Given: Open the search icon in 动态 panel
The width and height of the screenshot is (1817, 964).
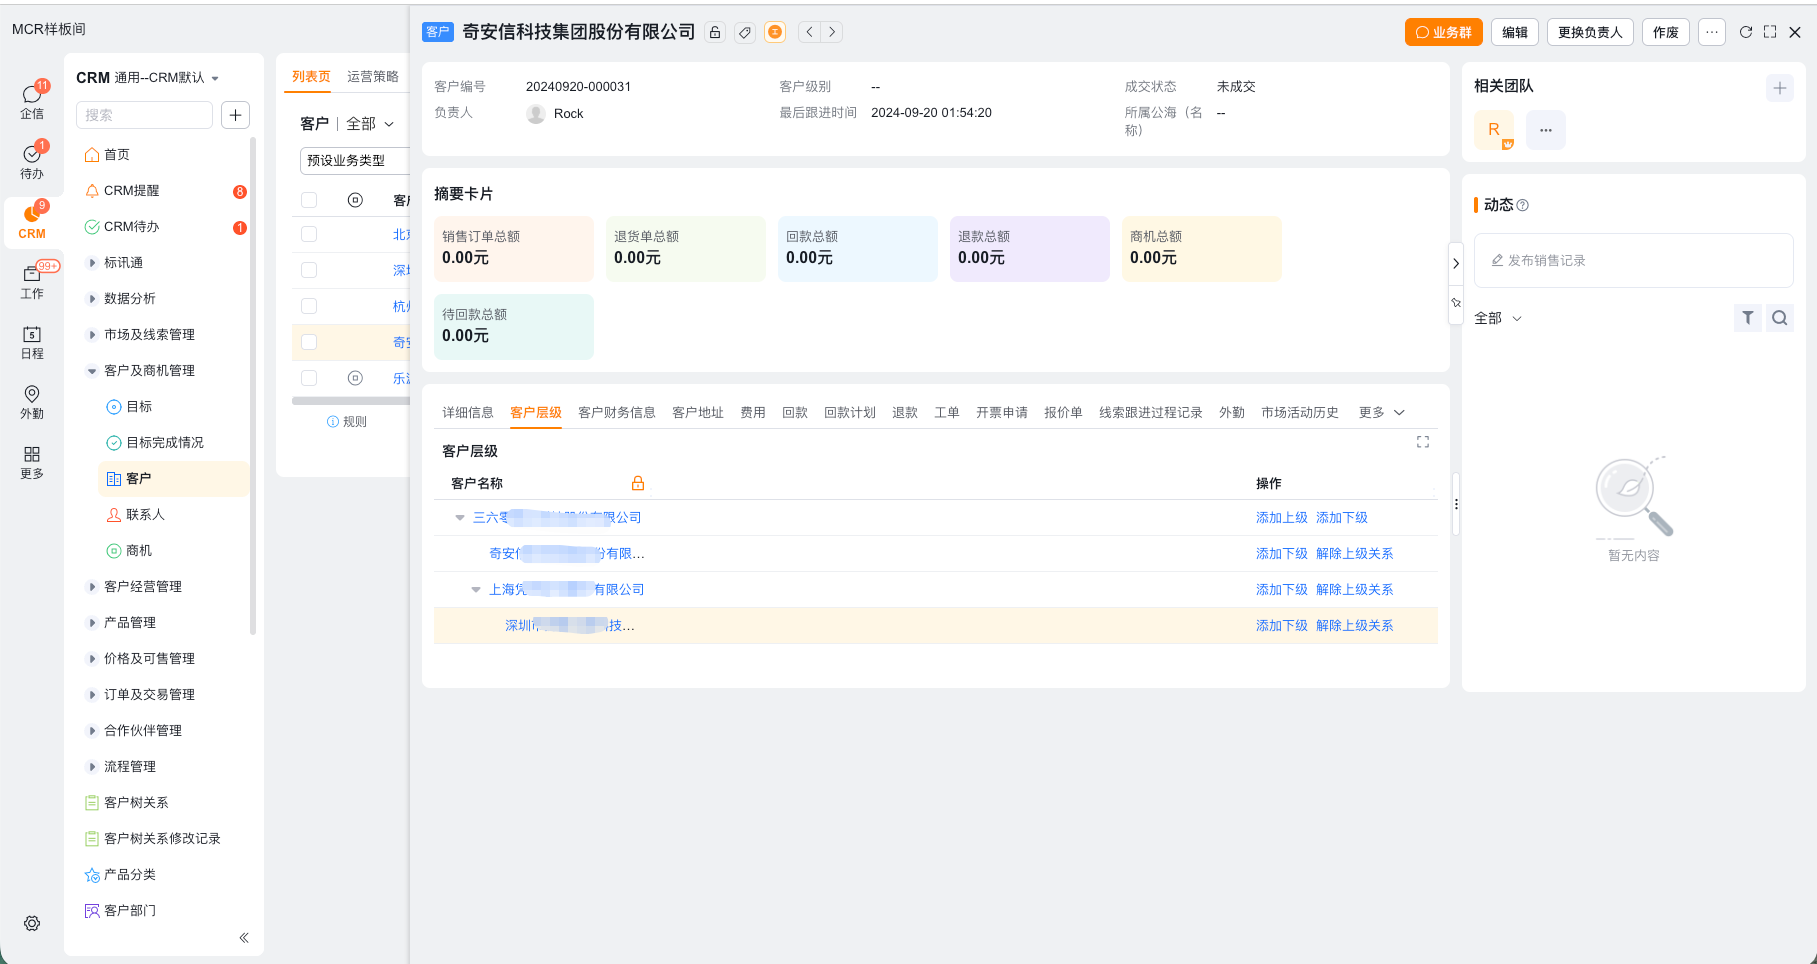Looking at the screenshot, I should point(1780,318).
